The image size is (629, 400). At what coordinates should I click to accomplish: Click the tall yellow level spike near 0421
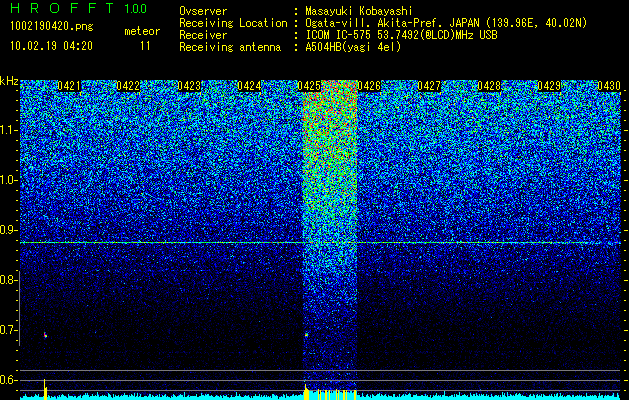[45, 389]
